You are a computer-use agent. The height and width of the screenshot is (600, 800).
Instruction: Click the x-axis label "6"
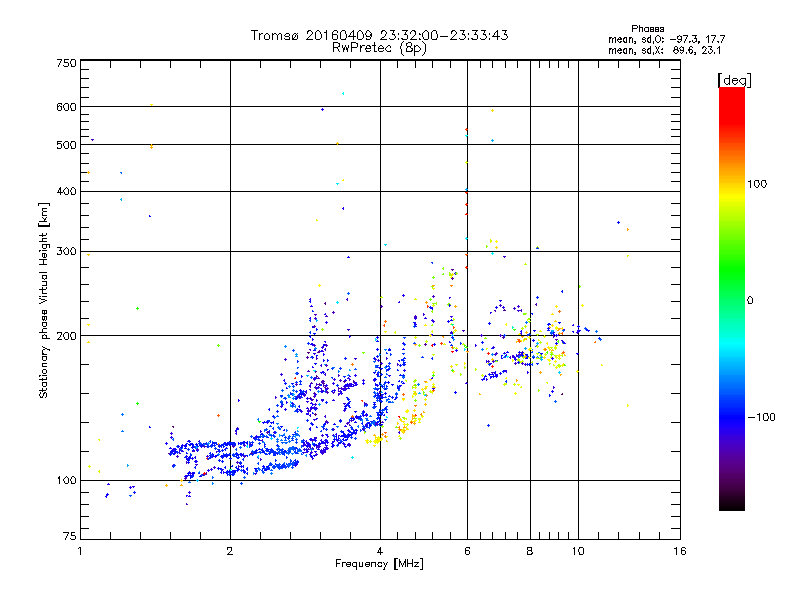[467, 551]
